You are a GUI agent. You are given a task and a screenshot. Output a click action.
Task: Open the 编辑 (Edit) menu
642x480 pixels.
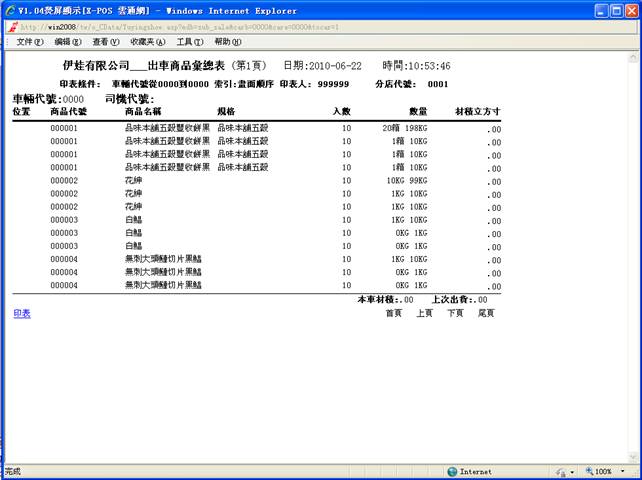(69, 42)
